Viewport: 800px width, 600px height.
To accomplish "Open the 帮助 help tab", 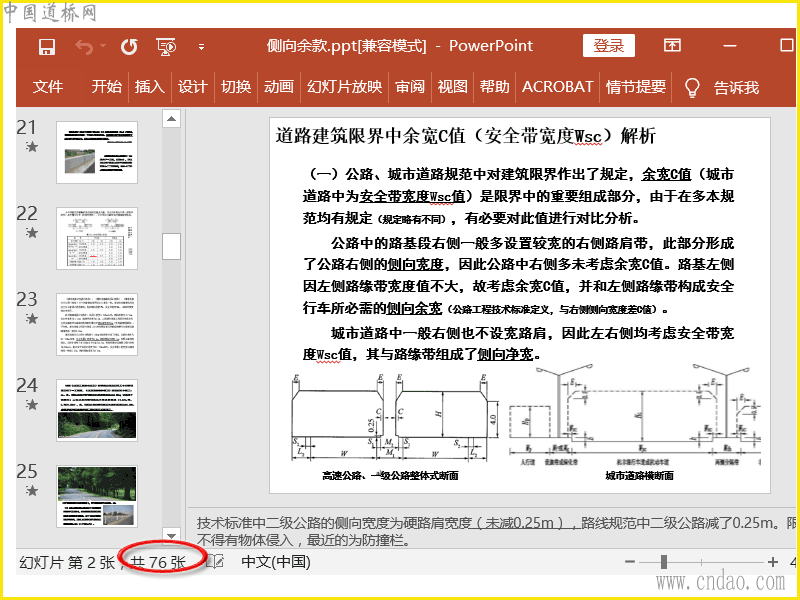I will point(494,87).
